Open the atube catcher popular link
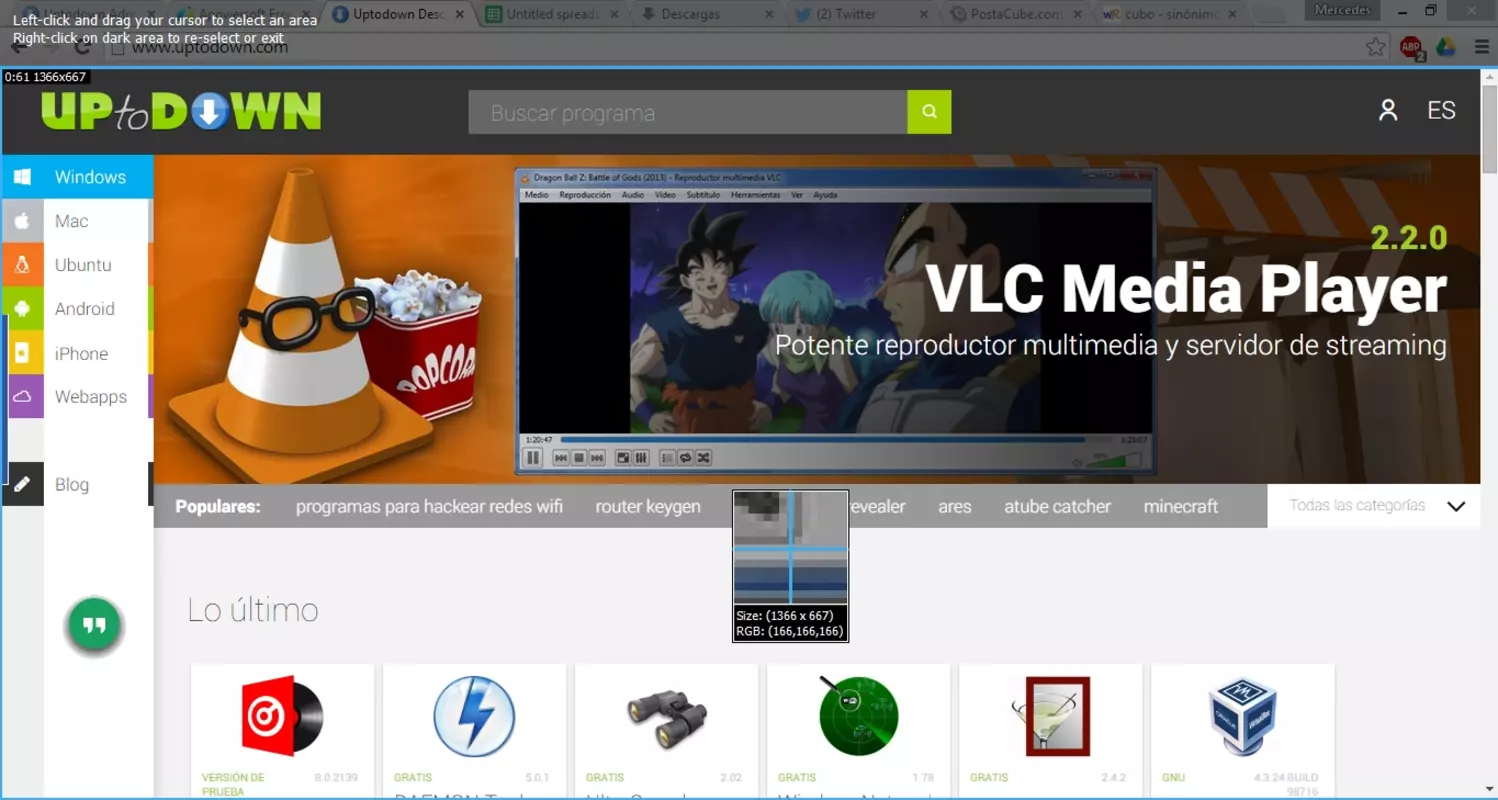Screen dimensions: 1498x800 tap(1057, 507)
